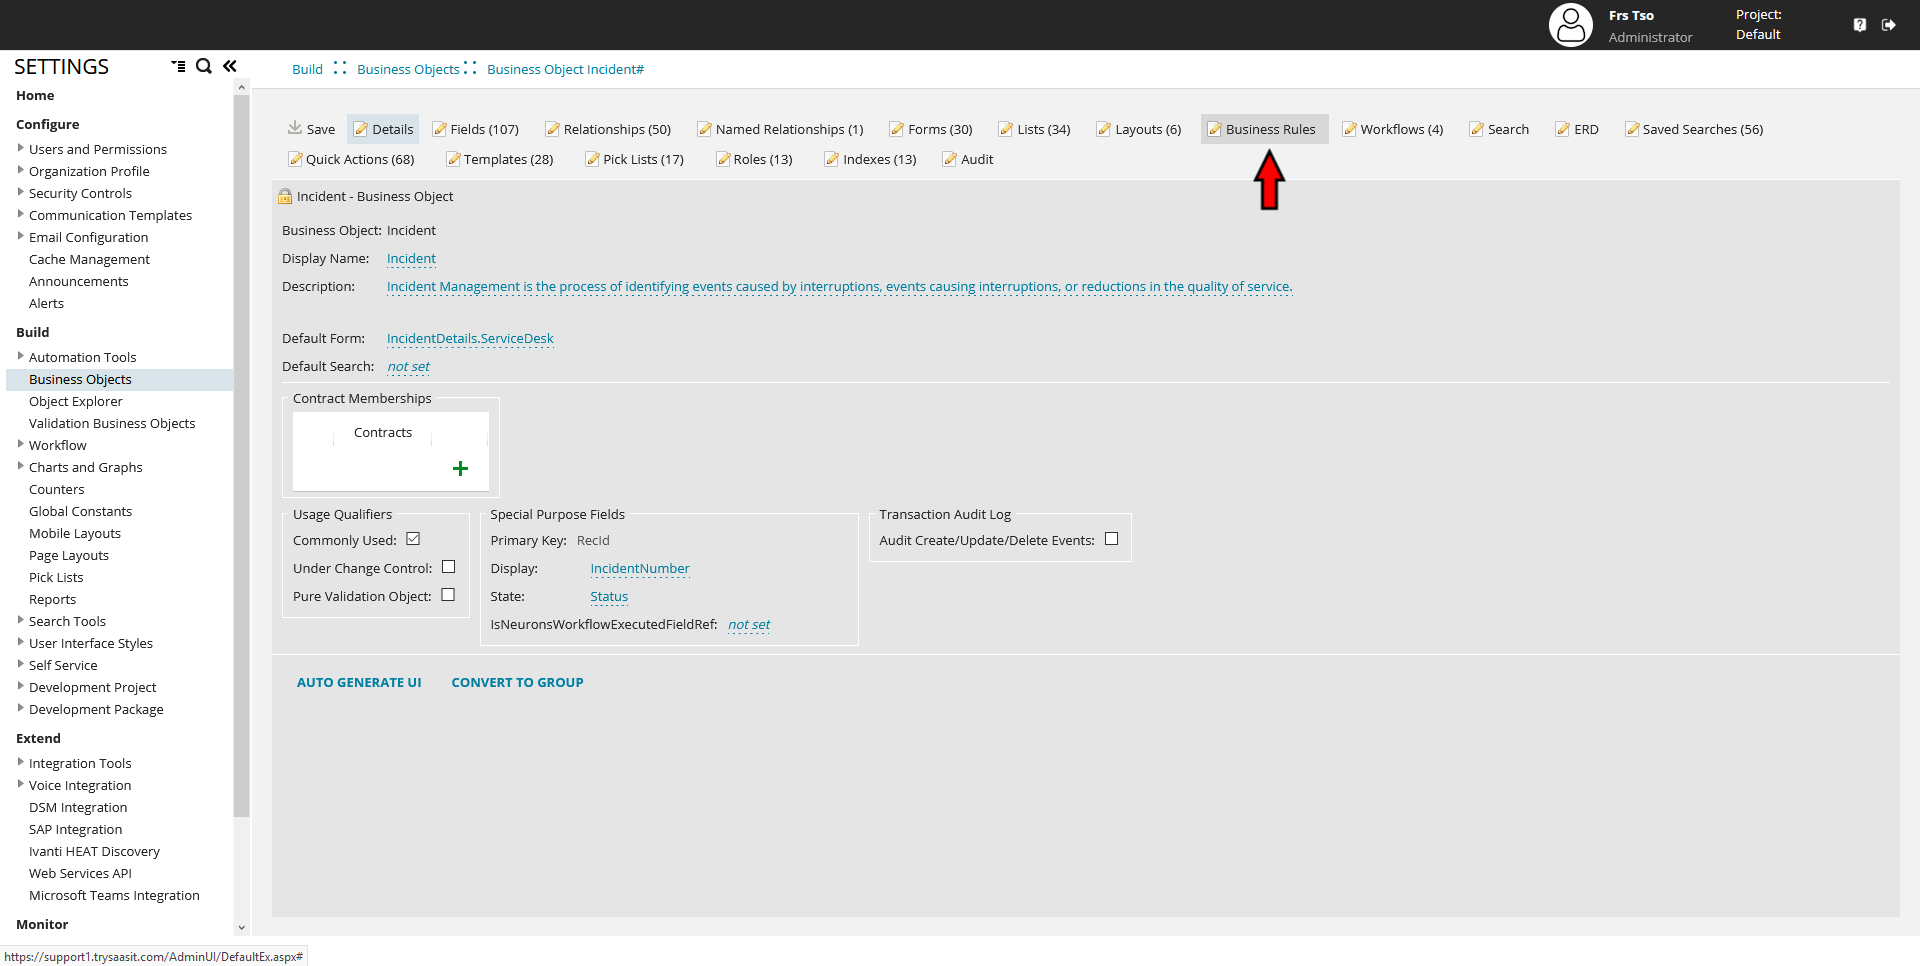Enable Under Change Control
This screenshot has width=1920, height=966.
tap(448, 566)
